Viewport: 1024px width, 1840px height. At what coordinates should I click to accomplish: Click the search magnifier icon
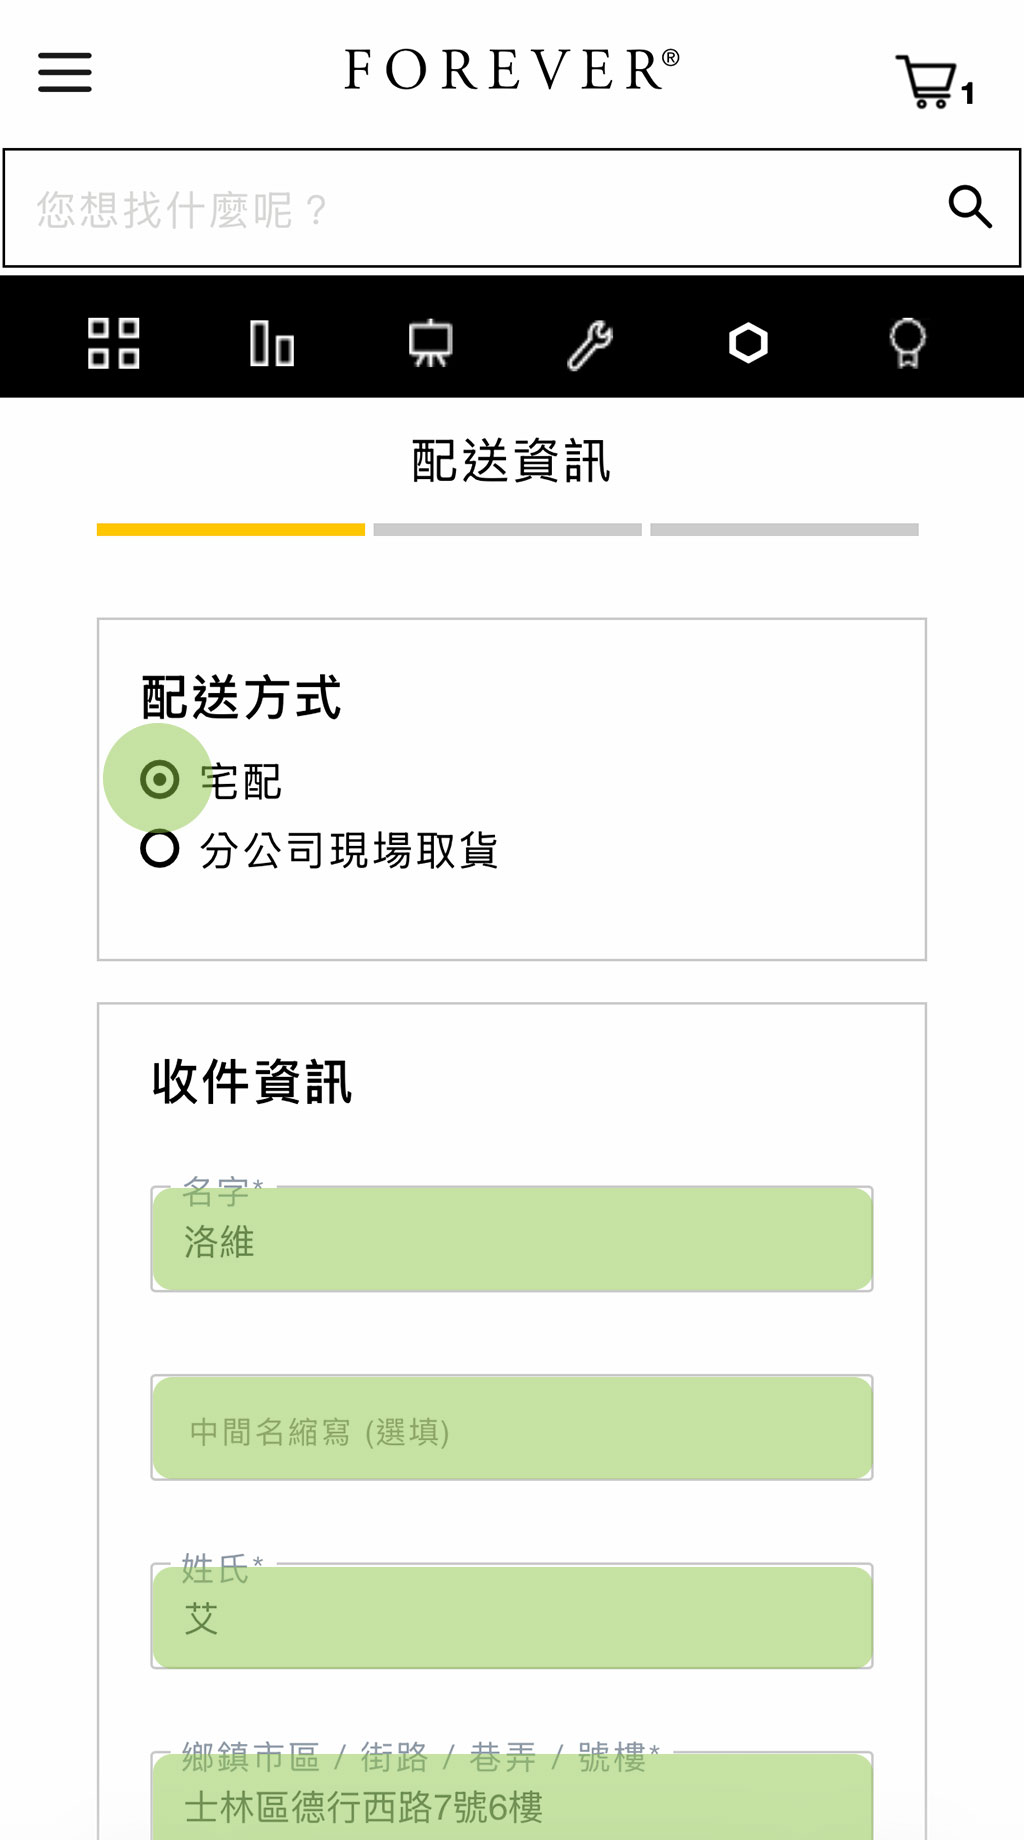(x=969, y=207)
